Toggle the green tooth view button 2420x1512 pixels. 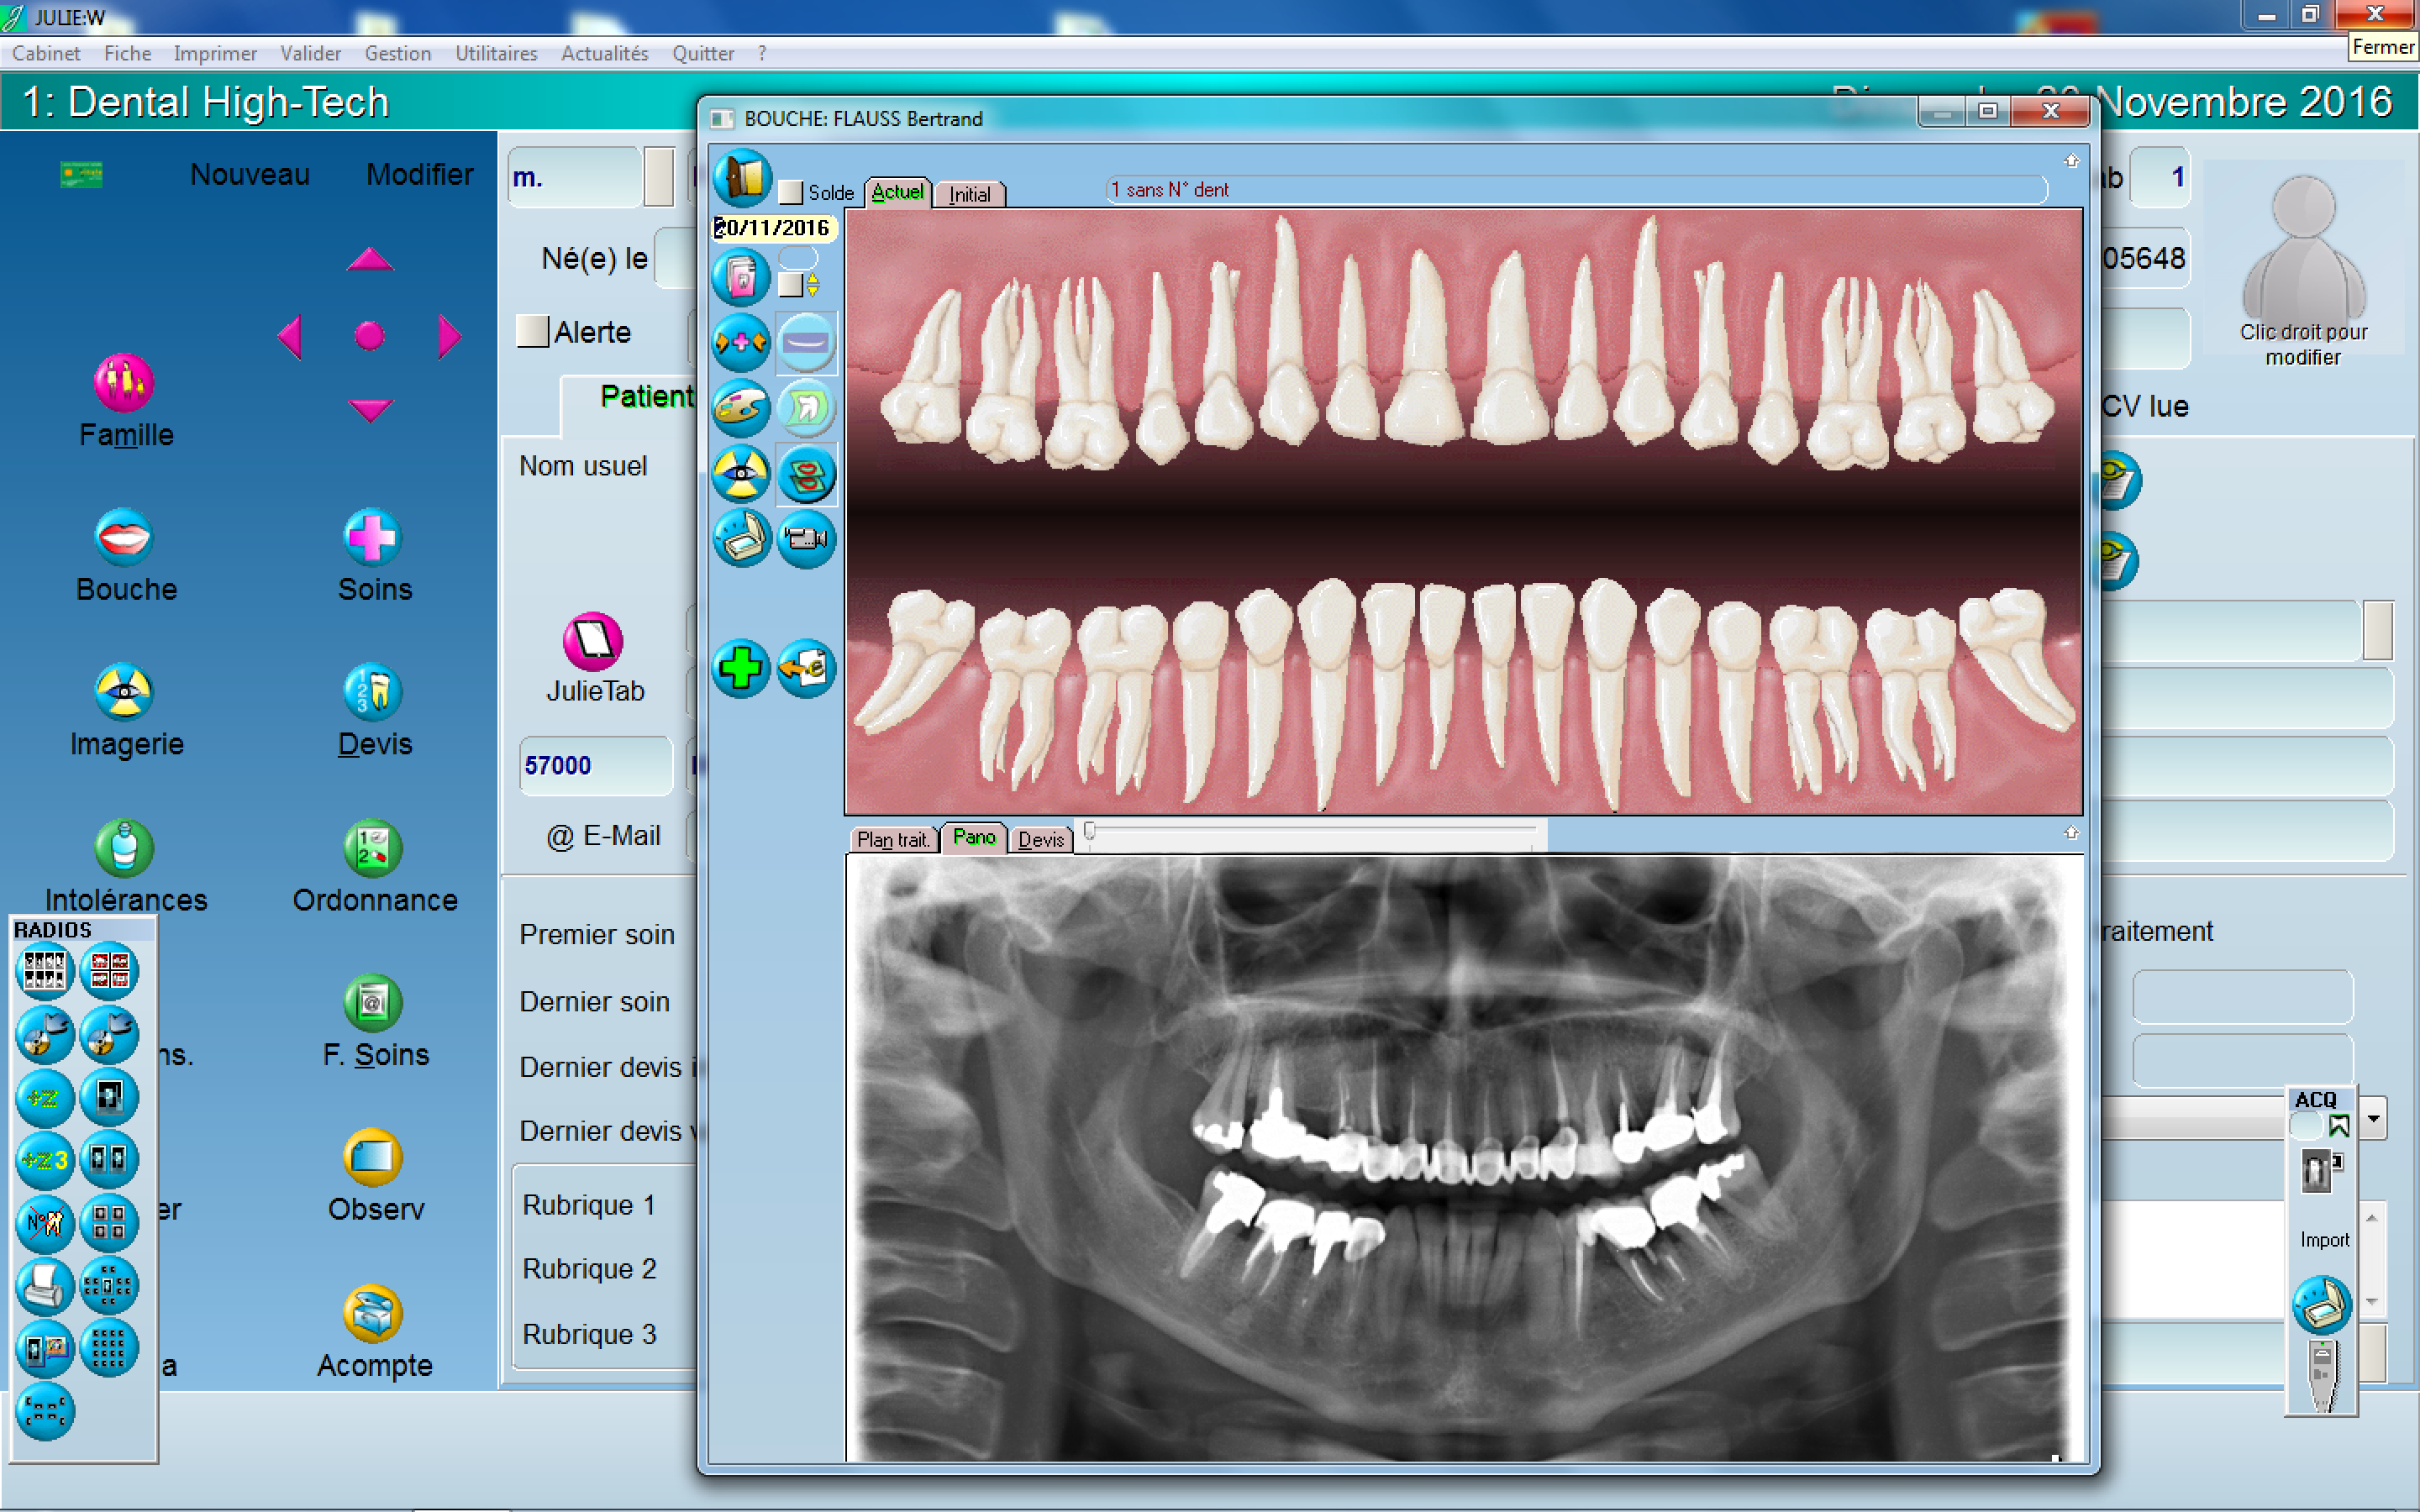click(x=806, y=408)
